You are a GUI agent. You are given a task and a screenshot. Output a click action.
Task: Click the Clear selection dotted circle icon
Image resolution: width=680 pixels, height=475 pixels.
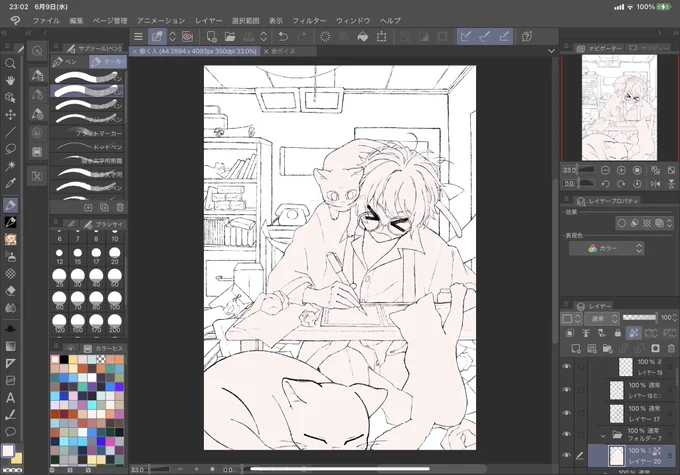pos(325,36)
